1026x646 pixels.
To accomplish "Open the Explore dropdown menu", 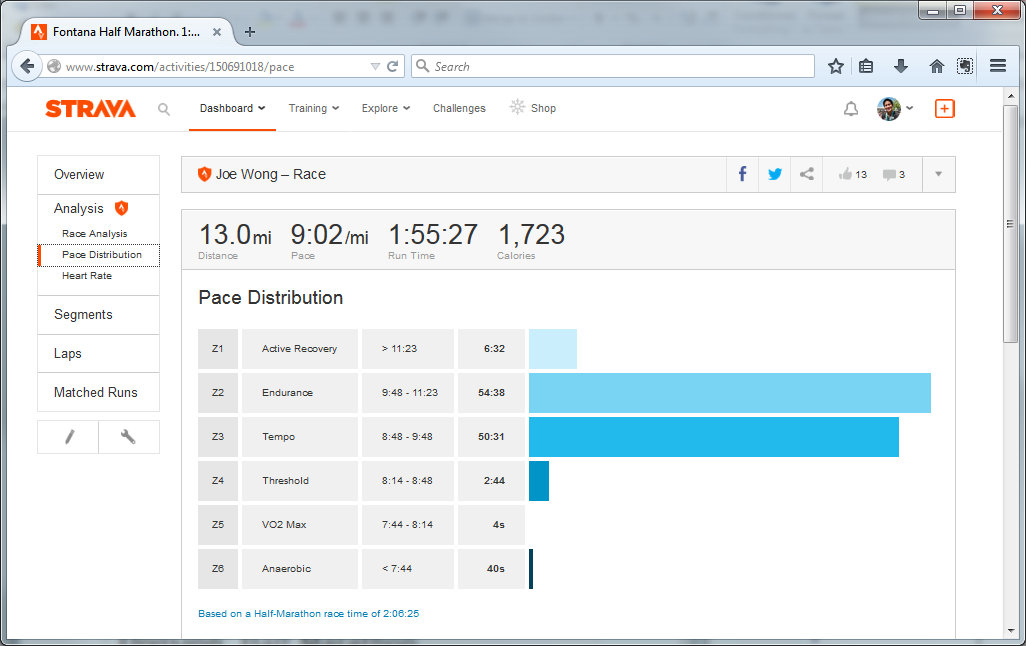I will point(386,108).
